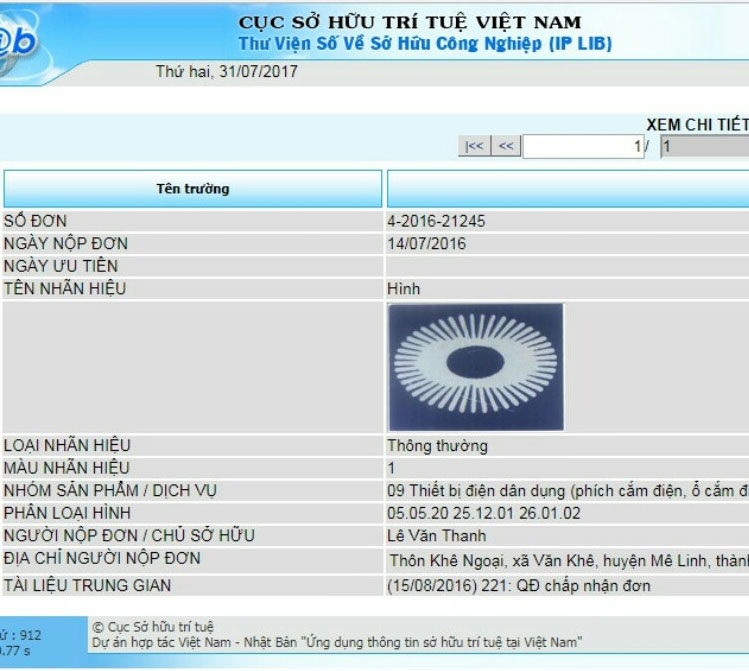
Task: Click the current page number input field
Action: click(x=583, y=147)
